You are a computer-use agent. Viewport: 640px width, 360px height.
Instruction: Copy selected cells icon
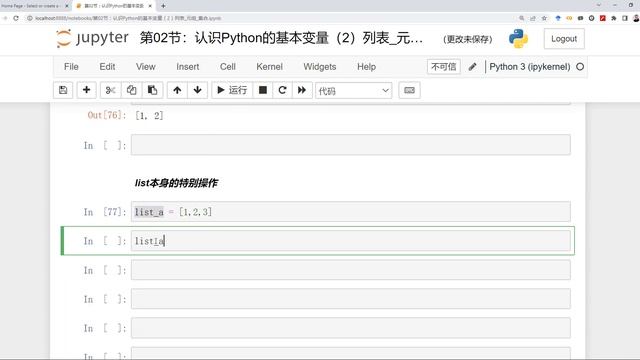click(x=131, y=90)
